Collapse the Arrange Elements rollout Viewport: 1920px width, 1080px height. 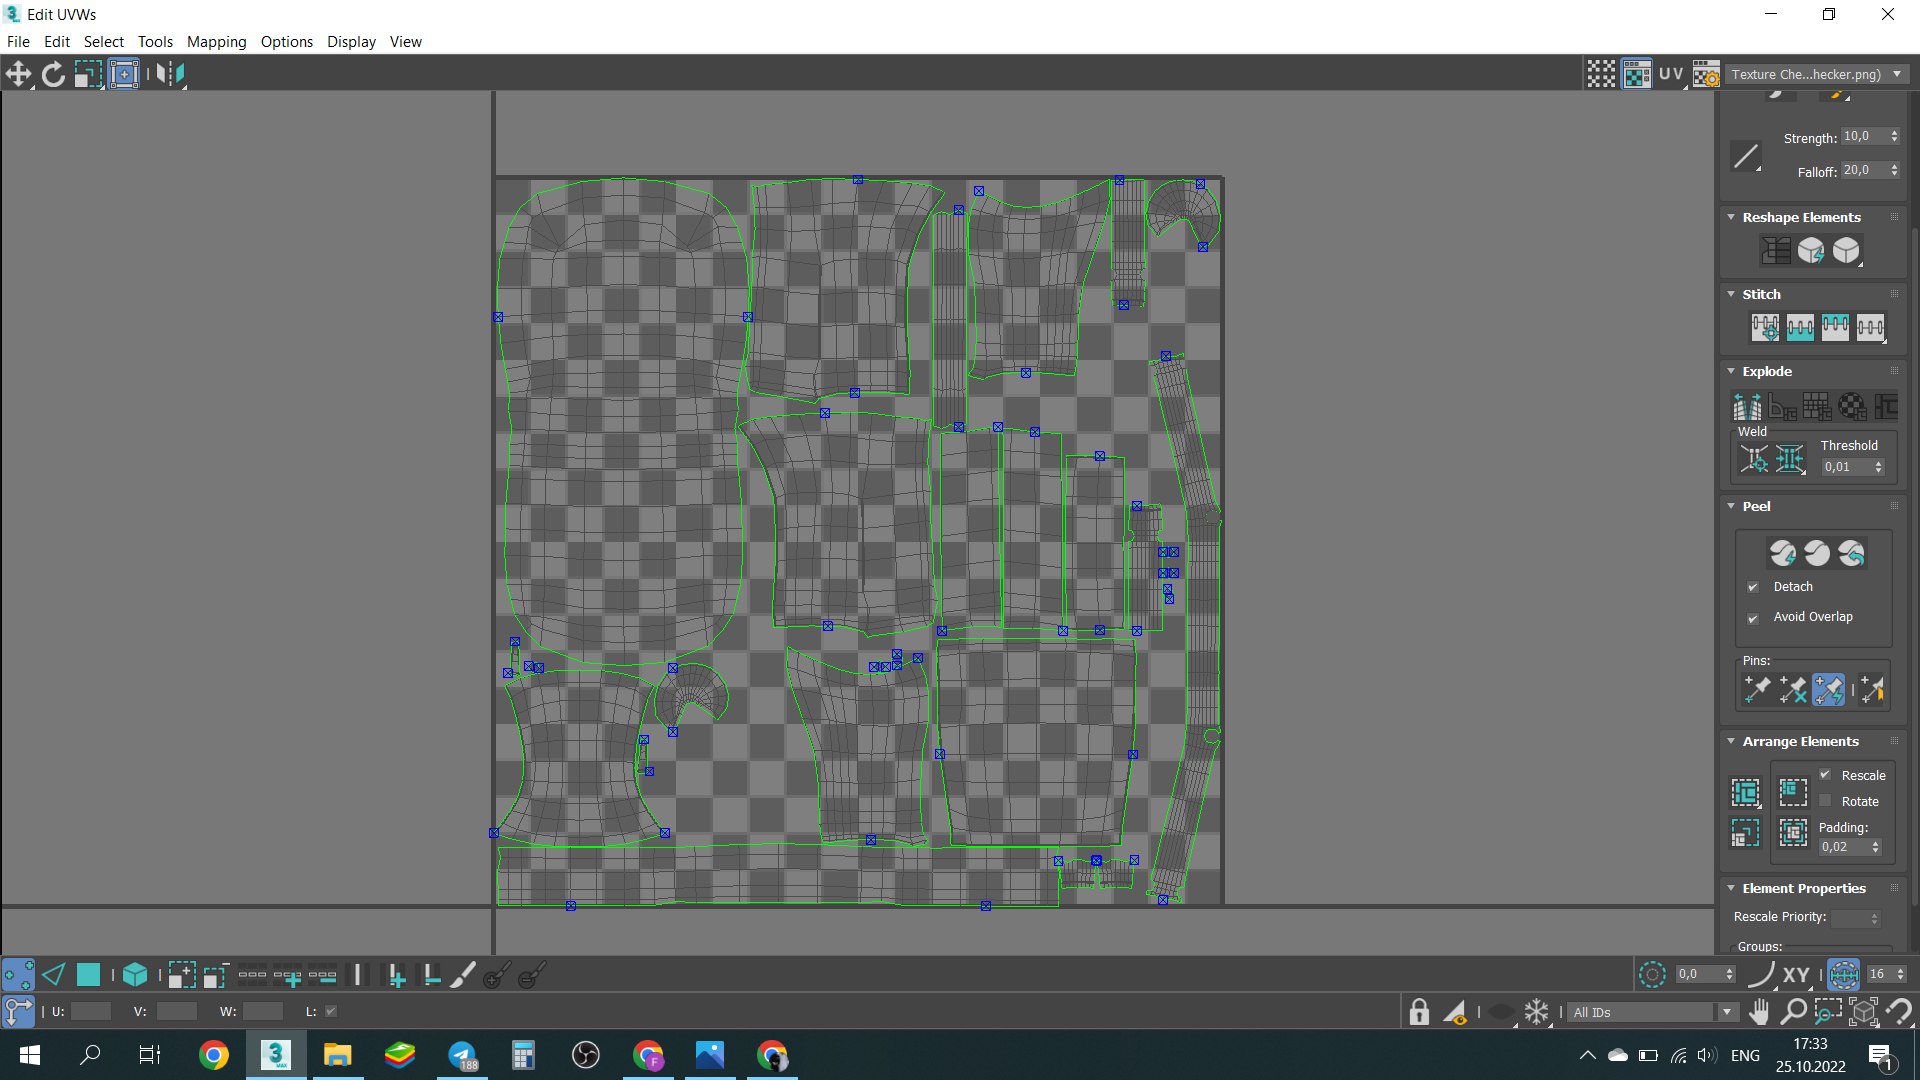1731,741
